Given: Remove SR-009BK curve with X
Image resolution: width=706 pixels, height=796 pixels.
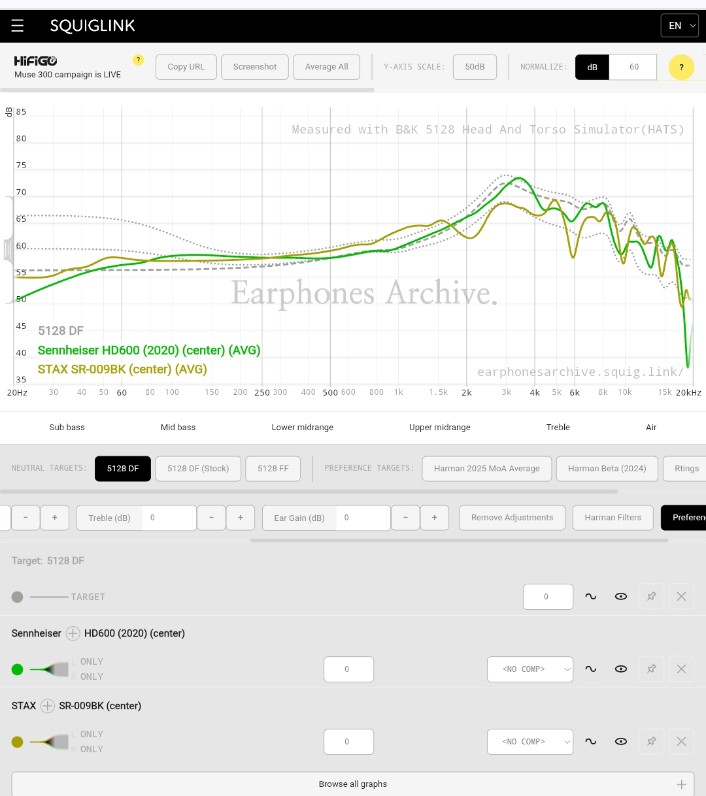Looking at the screenshot, I should pos(681,742).
